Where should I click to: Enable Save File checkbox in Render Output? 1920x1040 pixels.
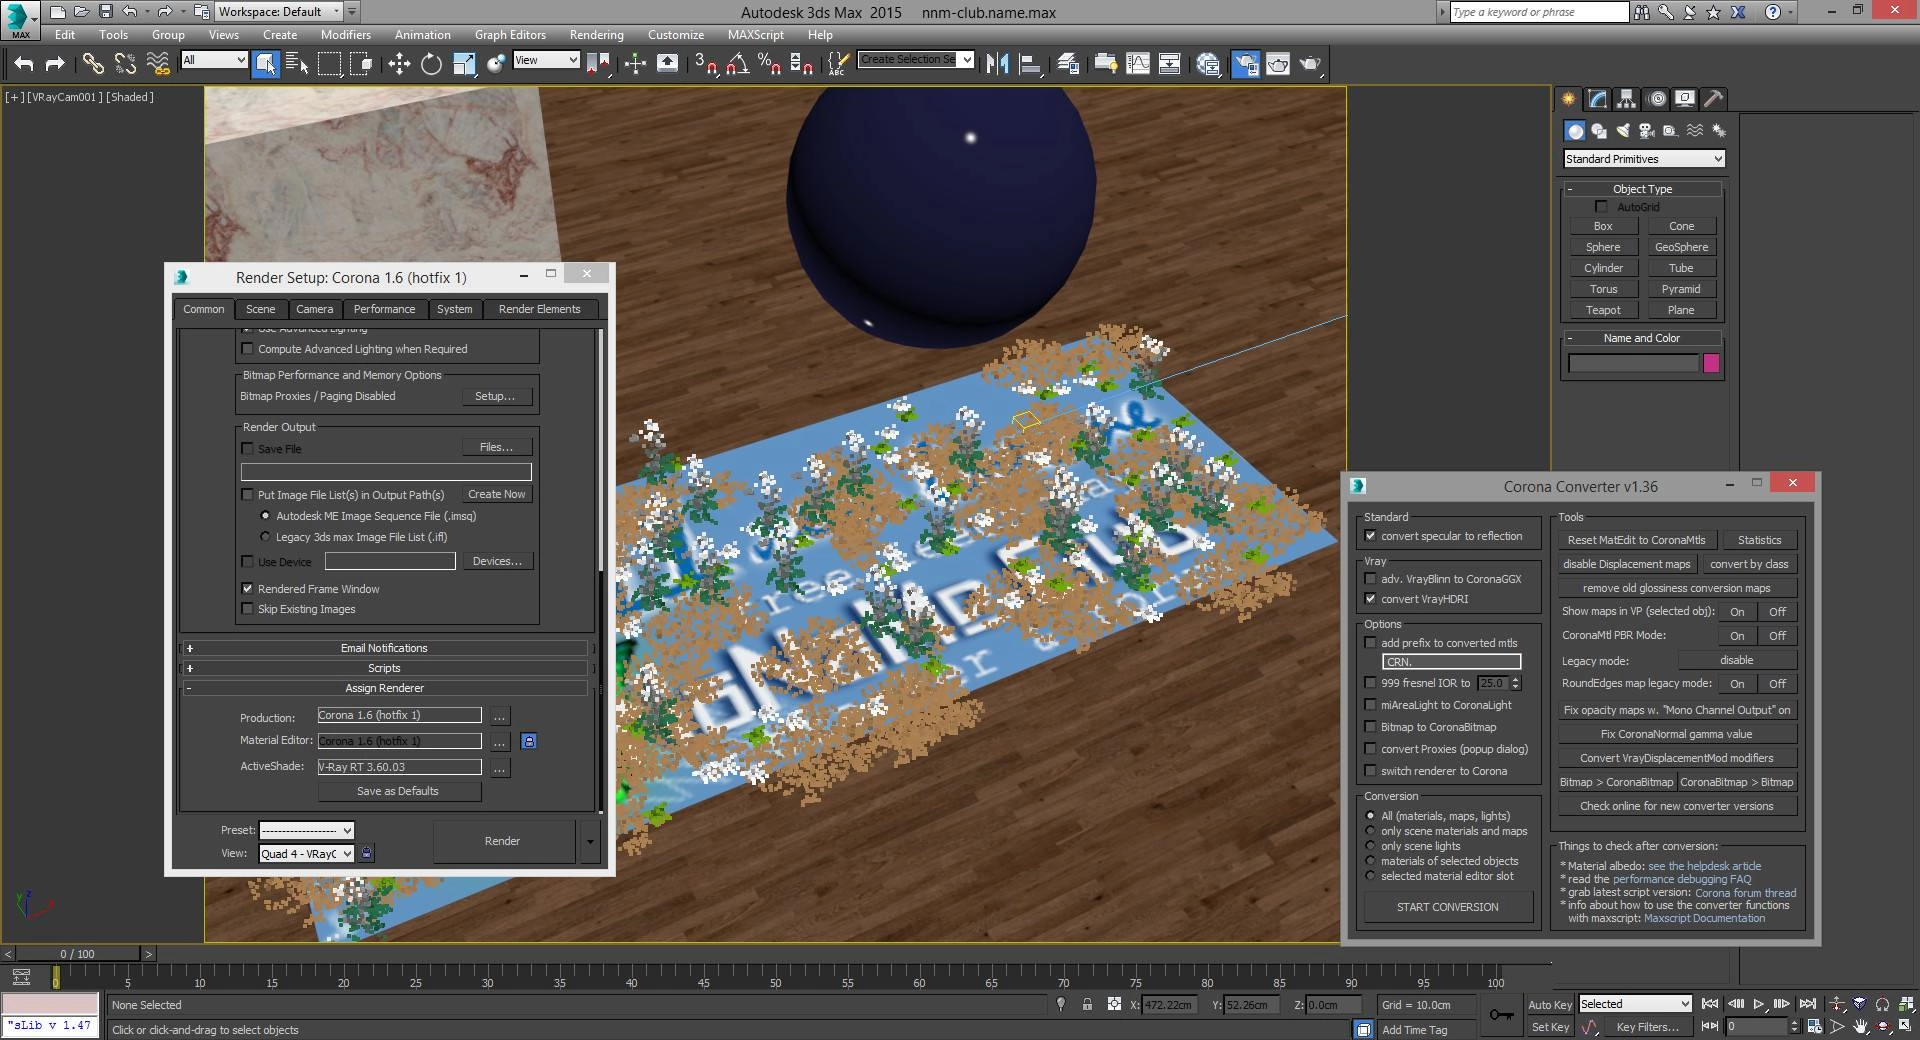[x=248, y=449]
